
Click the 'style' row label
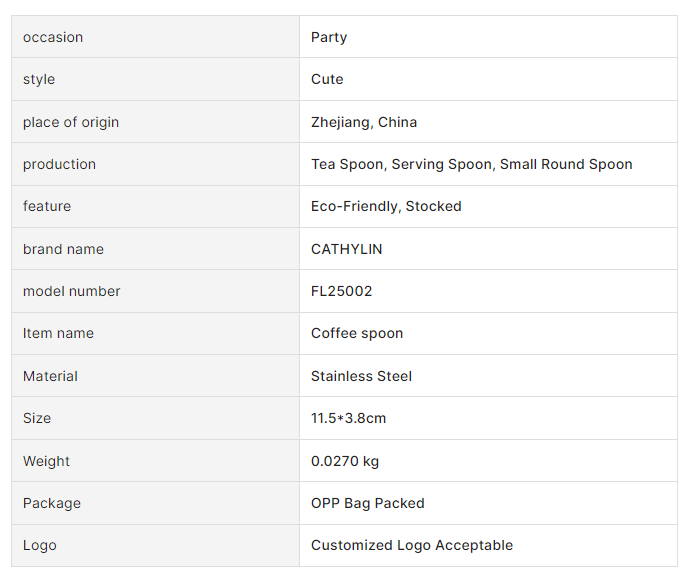[39, 79]
